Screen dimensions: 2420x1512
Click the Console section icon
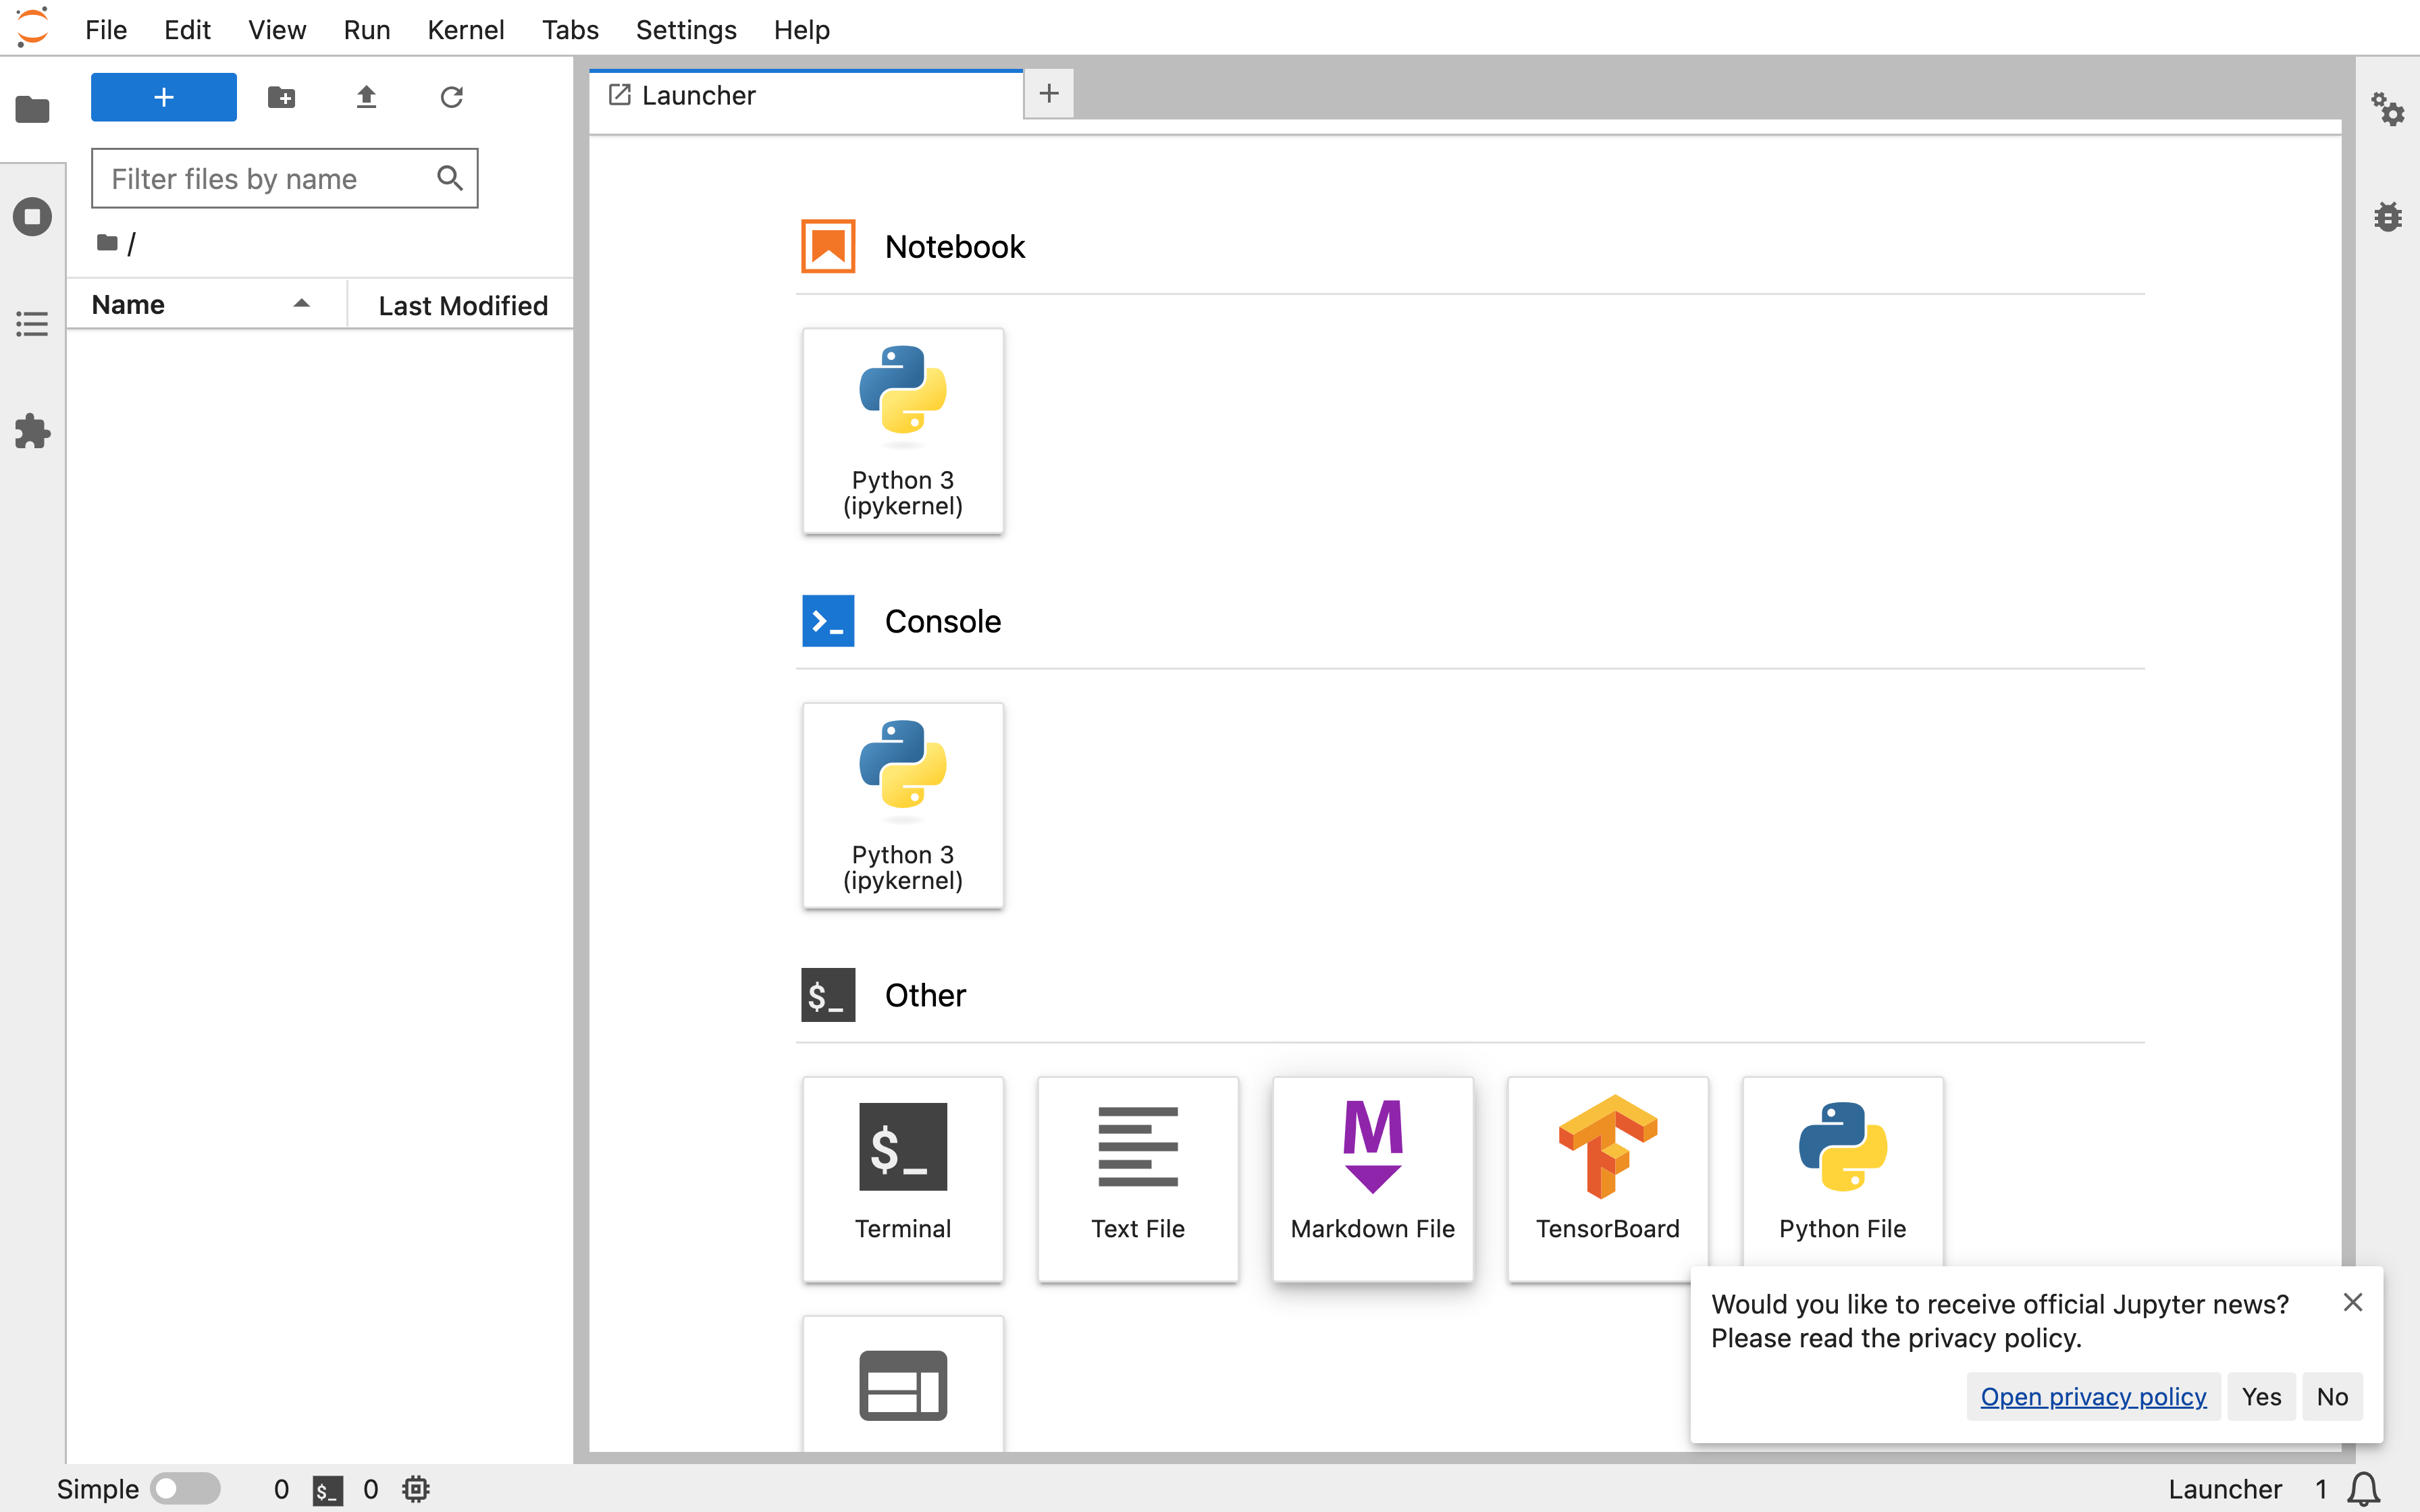[x=828, y=620]
